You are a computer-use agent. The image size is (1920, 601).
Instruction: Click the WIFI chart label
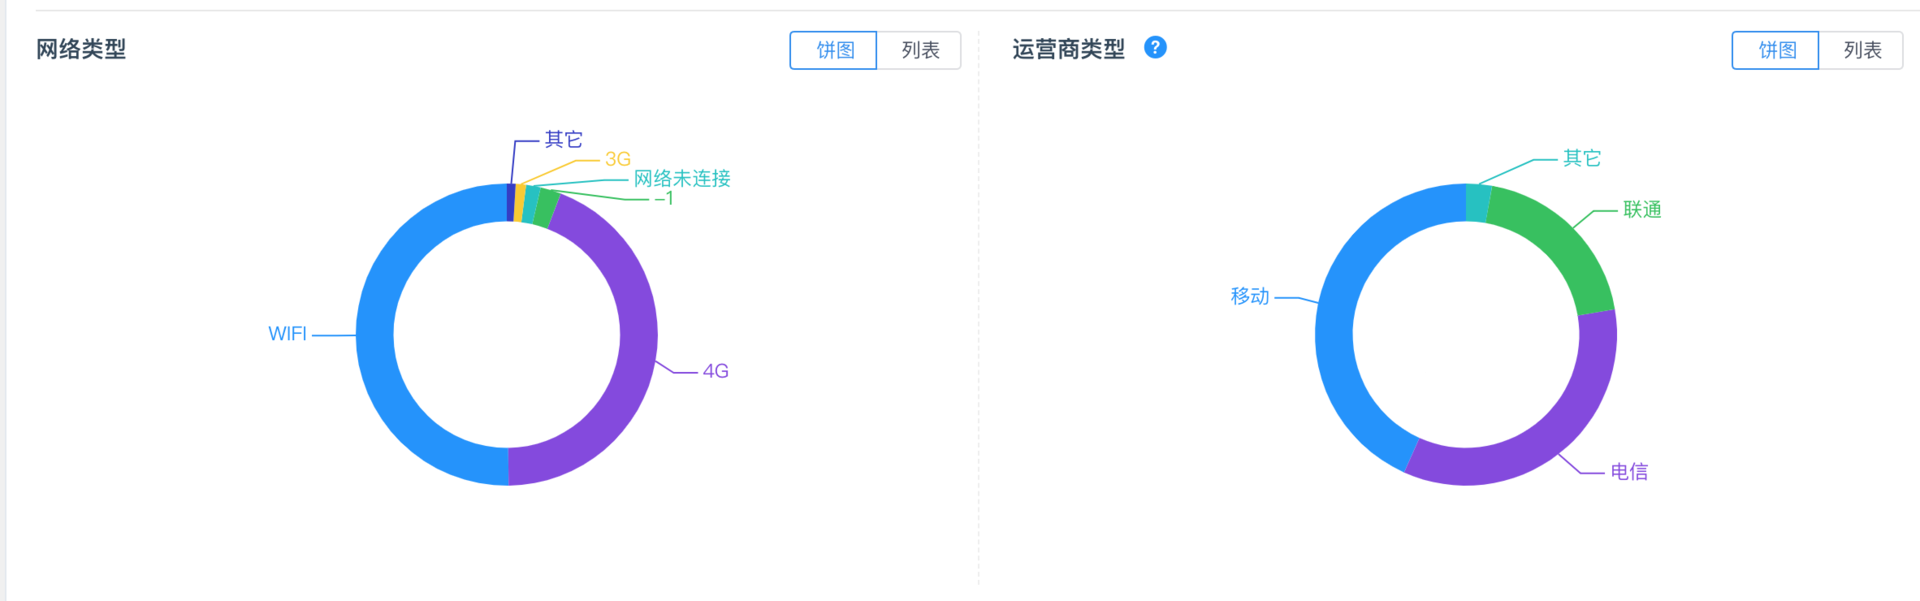[x=287, y=334]
